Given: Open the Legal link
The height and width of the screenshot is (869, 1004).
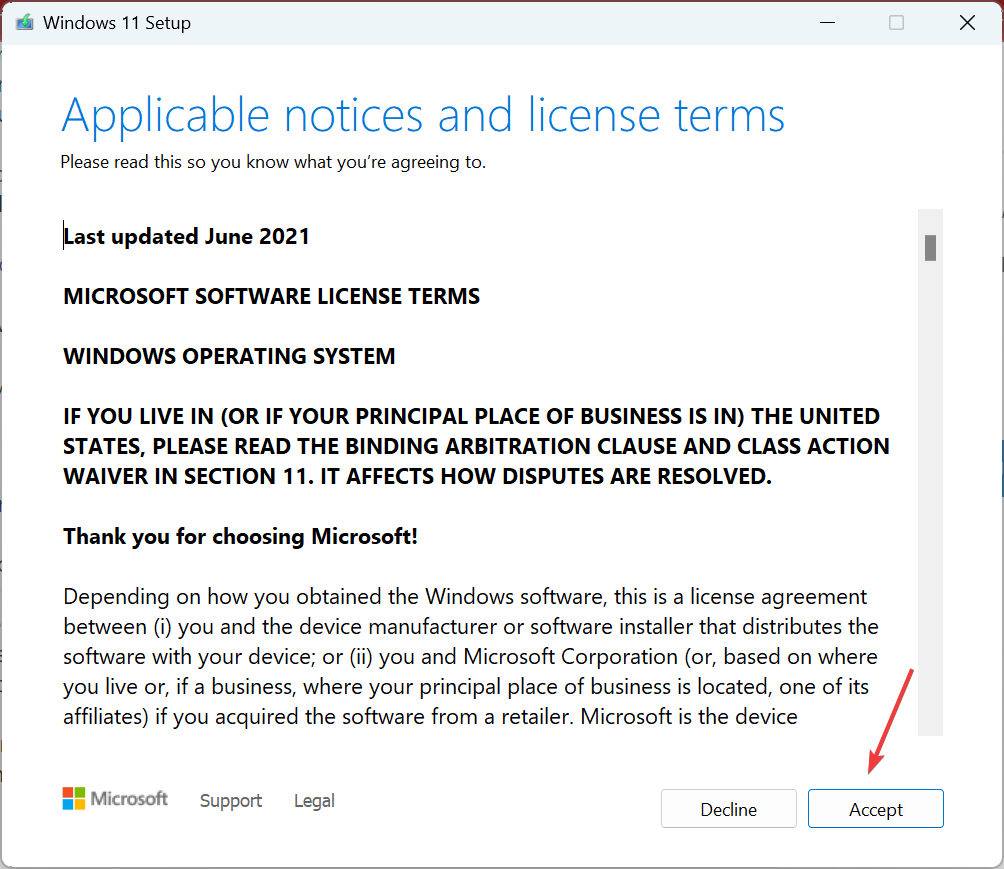Looking at the screenshot, I should point(314,800).
